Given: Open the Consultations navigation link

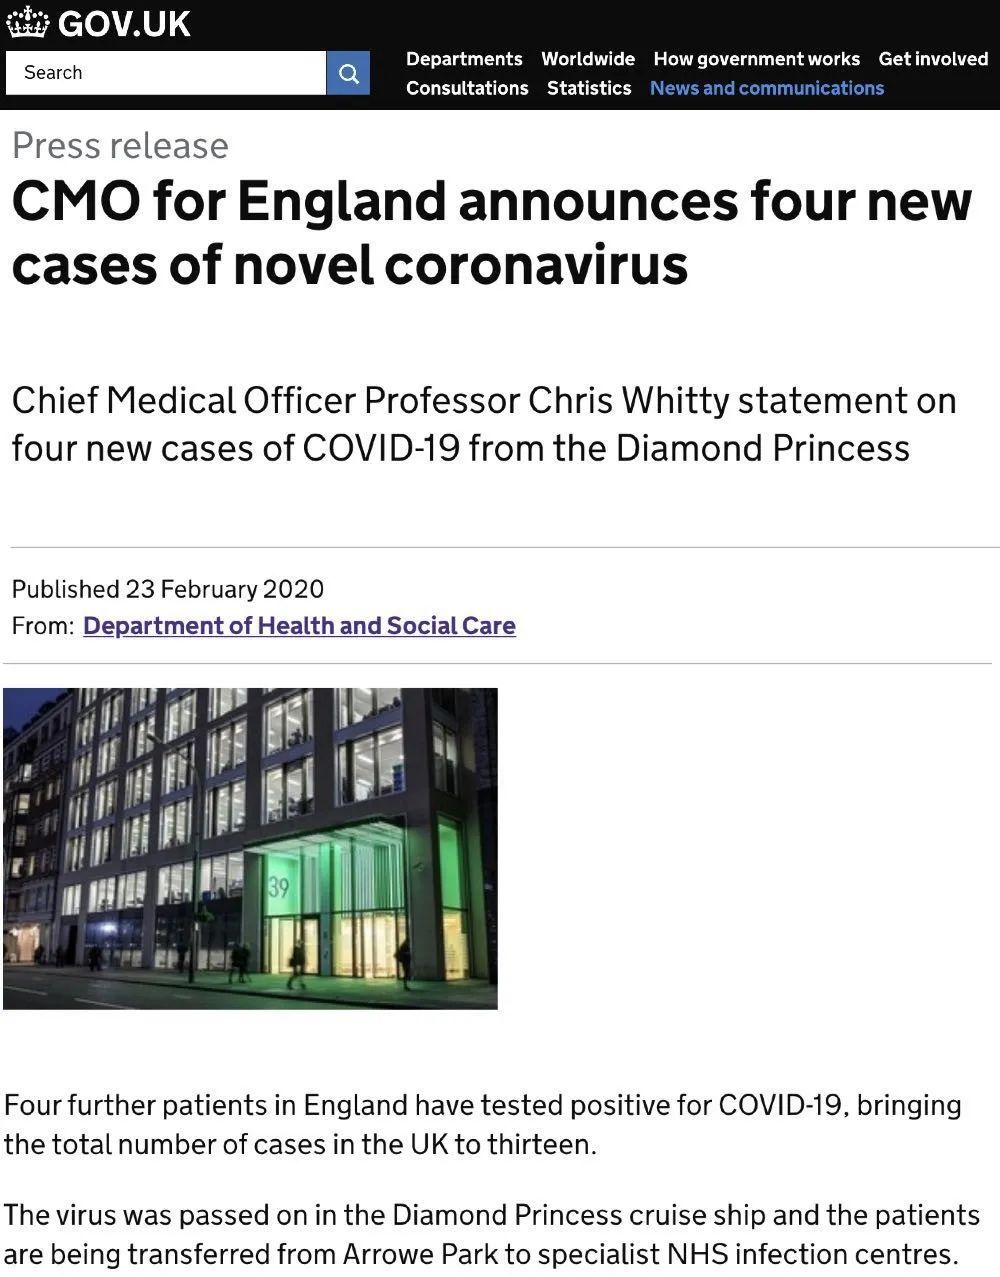Looking at the screenshot, I should point(467,88).
